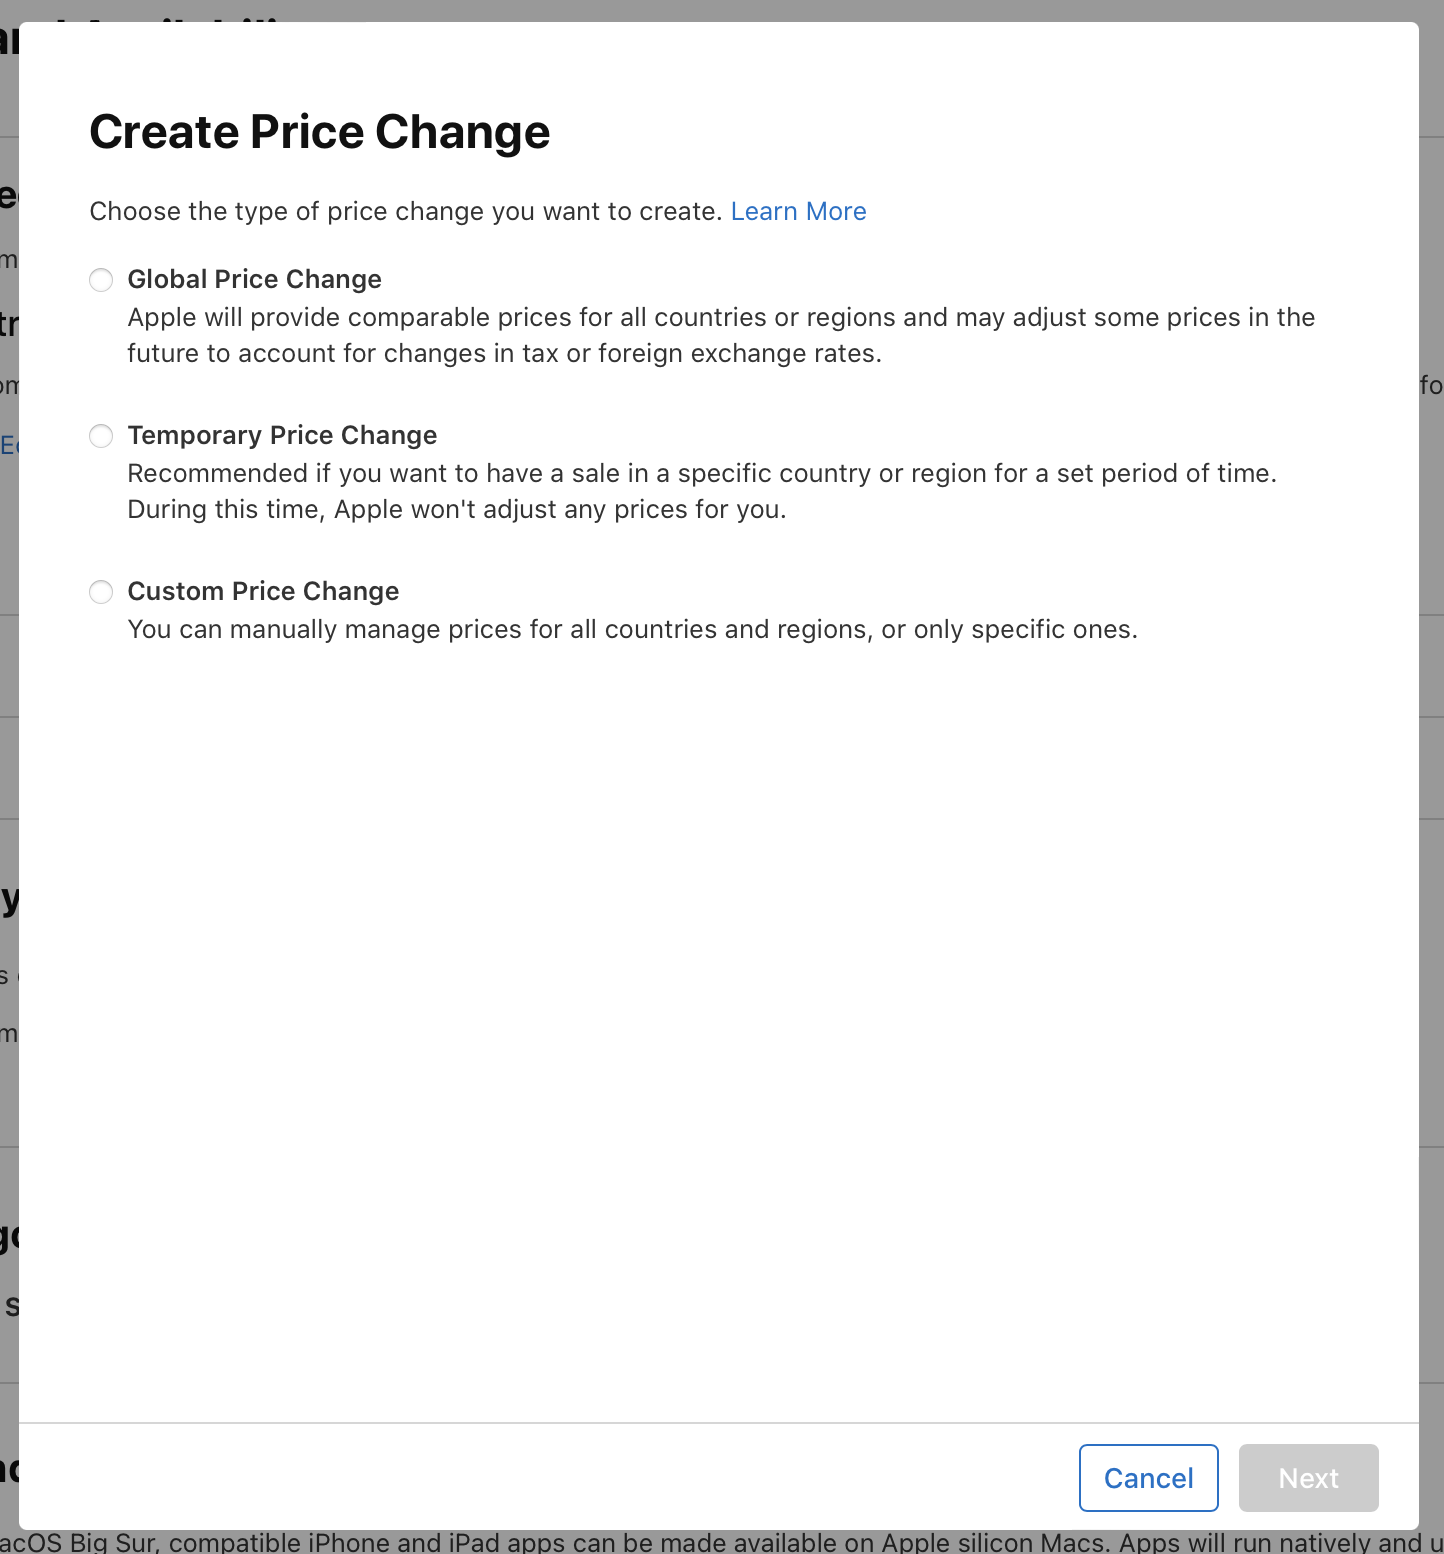Click the greyed background outside the dialog
The height and width of the screenshot is (1554, 1444).
click(1432, 800)
